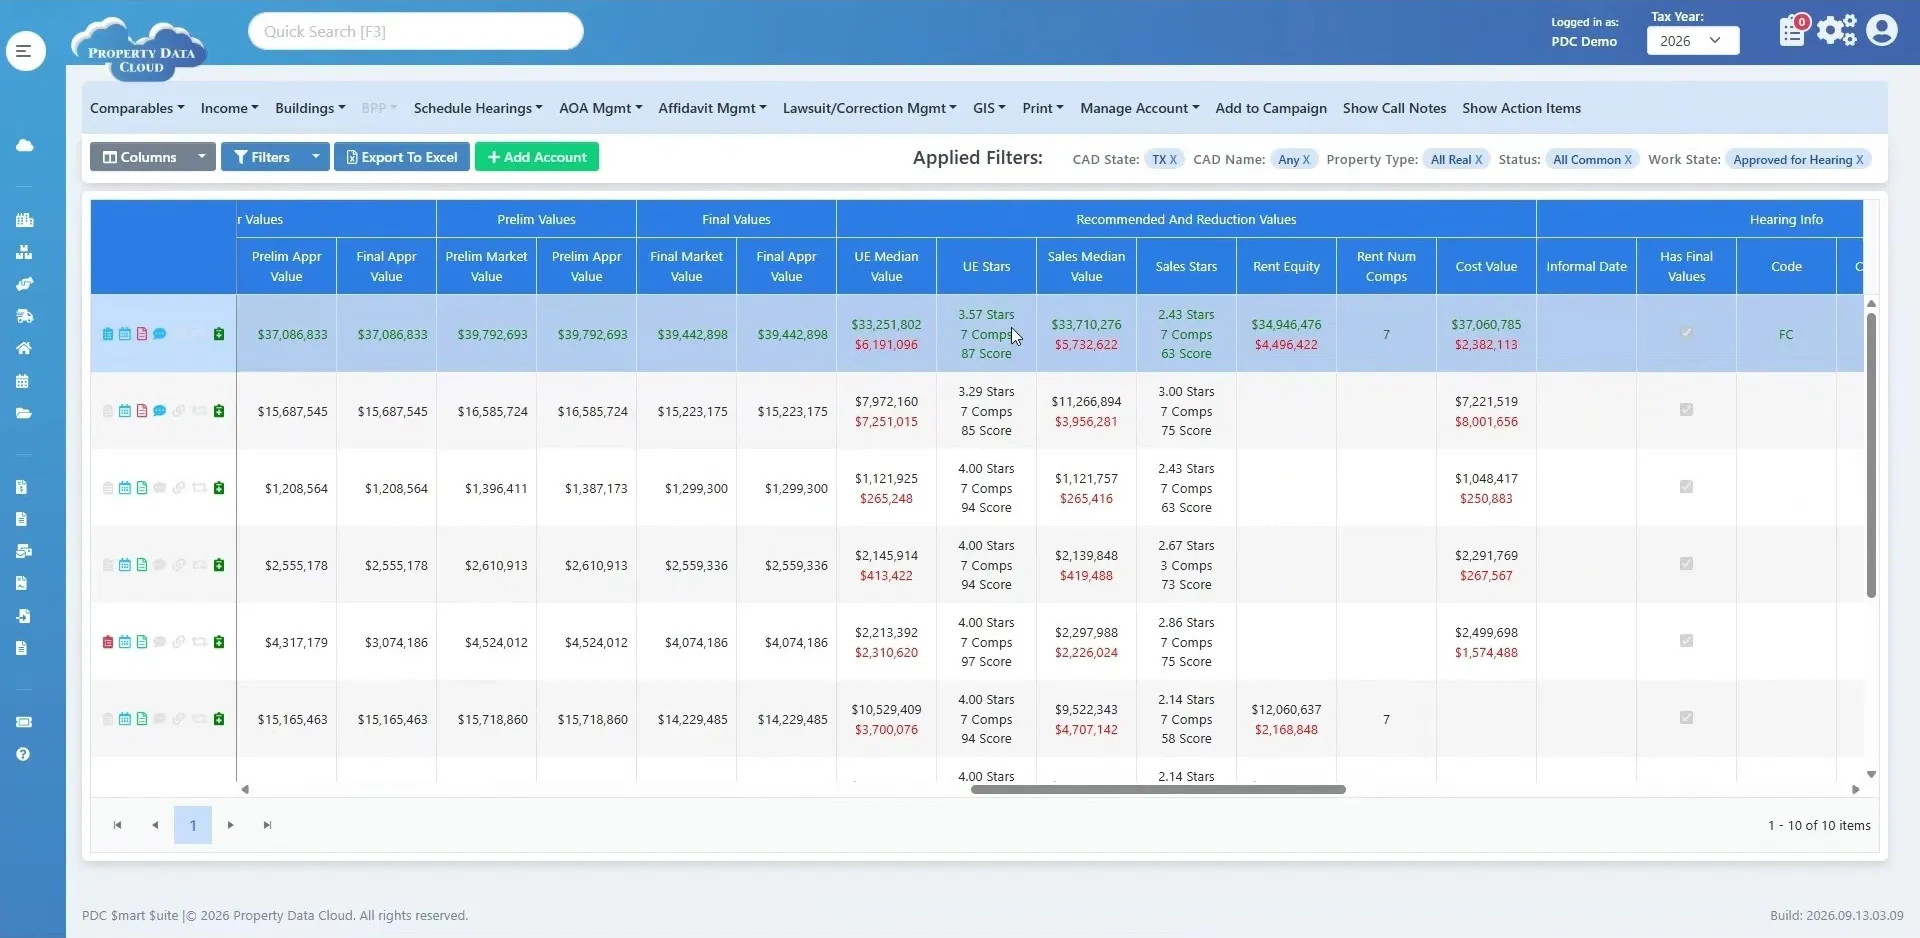Click the grid's horizontal scrollbar thumb
The width and height of the screenshot is (1920, 938).
1158,789
